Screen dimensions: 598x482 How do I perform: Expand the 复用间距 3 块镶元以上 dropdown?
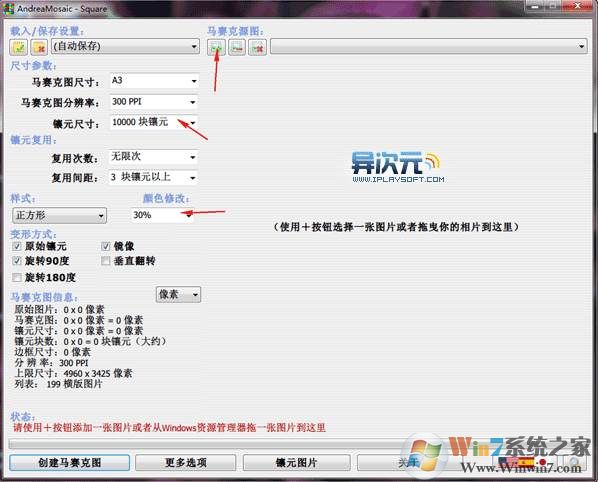point(153,177)
